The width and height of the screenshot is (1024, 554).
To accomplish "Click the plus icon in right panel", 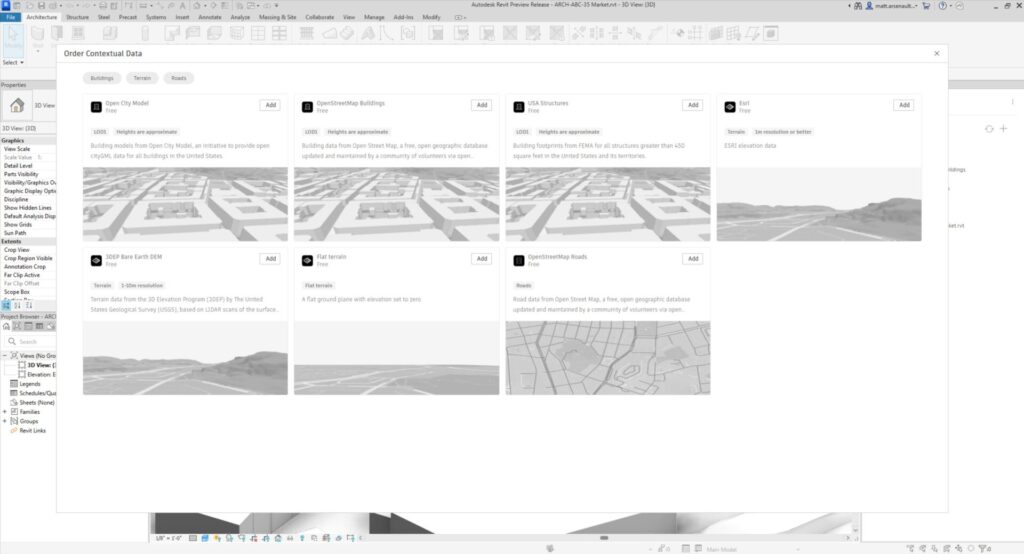I will coord(1004,129).
